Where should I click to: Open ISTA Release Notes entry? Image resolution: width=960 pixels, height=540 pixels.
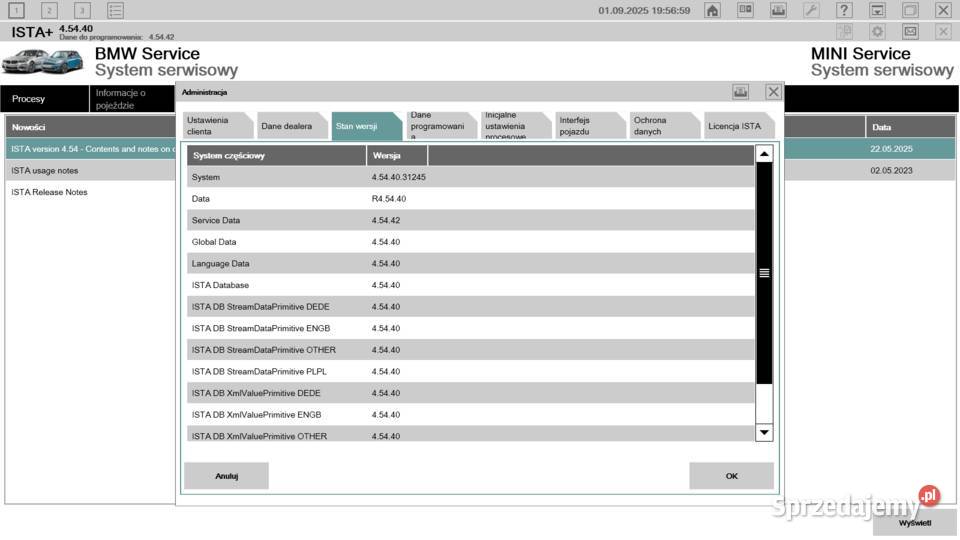pyautogui.click(x=91, y=192)
